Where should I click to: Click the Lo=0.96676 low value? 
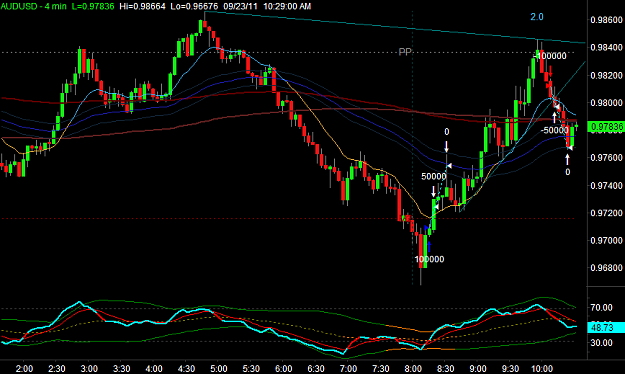194,6
